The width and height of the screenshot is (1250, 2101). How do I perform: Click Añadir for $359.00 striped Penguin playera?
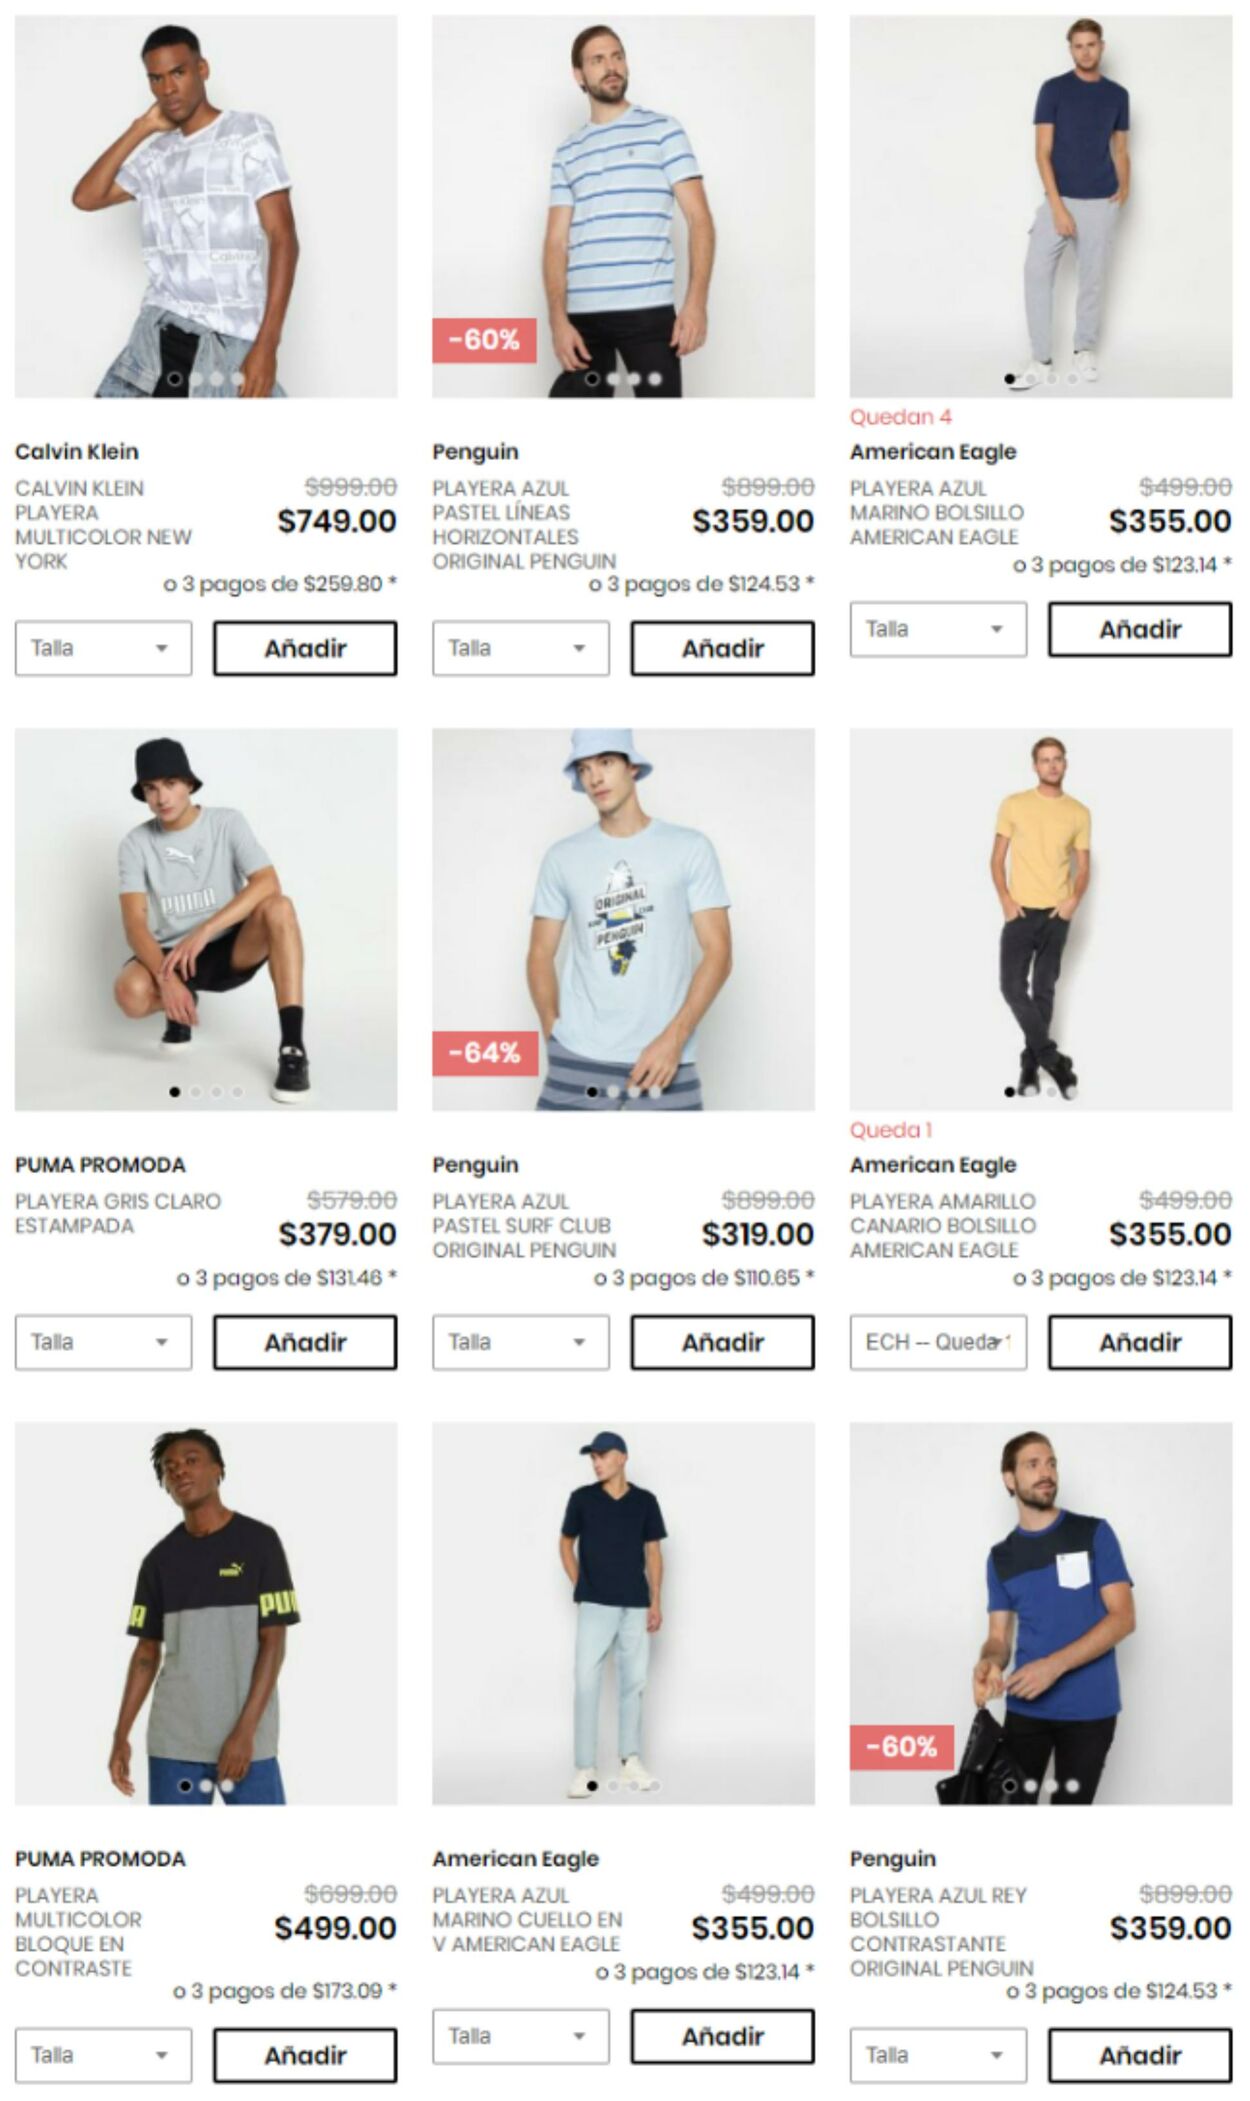pyautogui.click(x=722, y=648)
